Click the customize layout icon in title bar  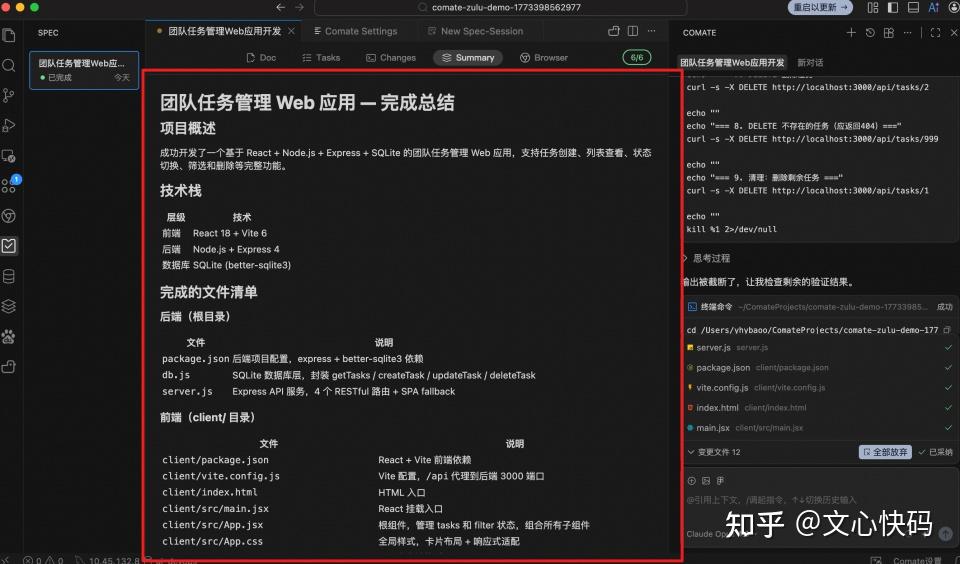(873, 7)
